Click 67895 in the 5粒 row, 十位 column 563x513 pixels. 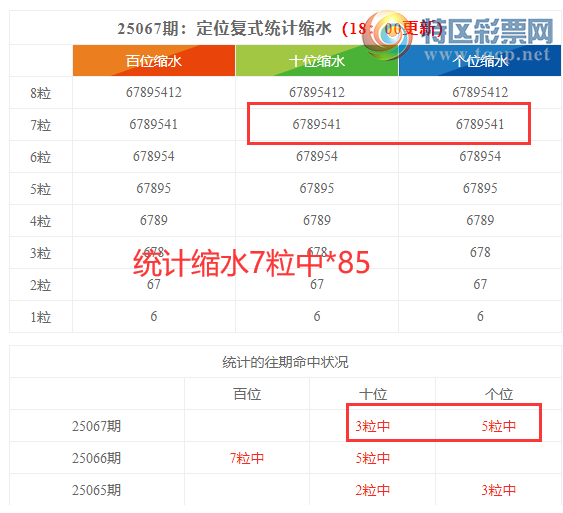(x=317, y=188)
